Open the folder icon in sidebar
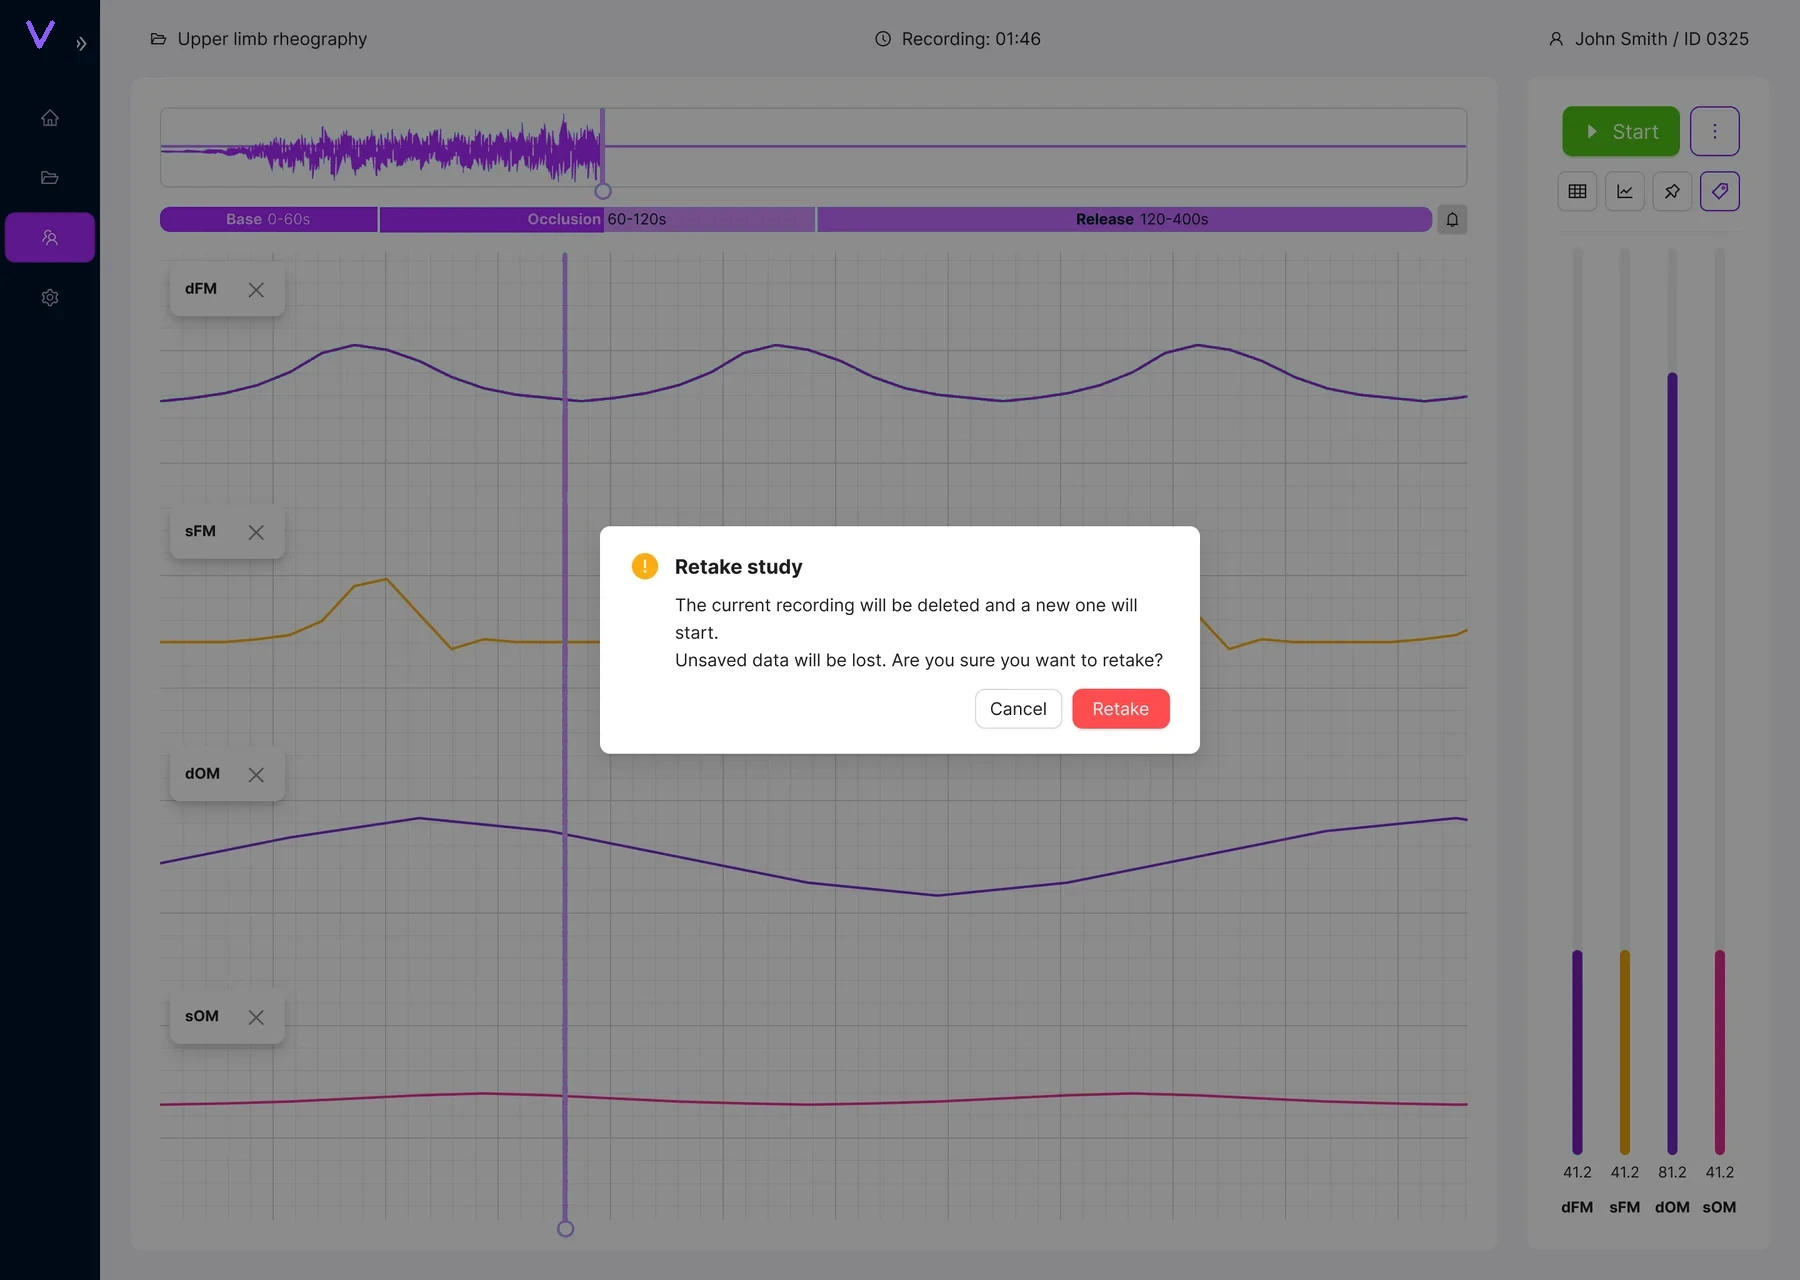 click(x=50, y=178)
